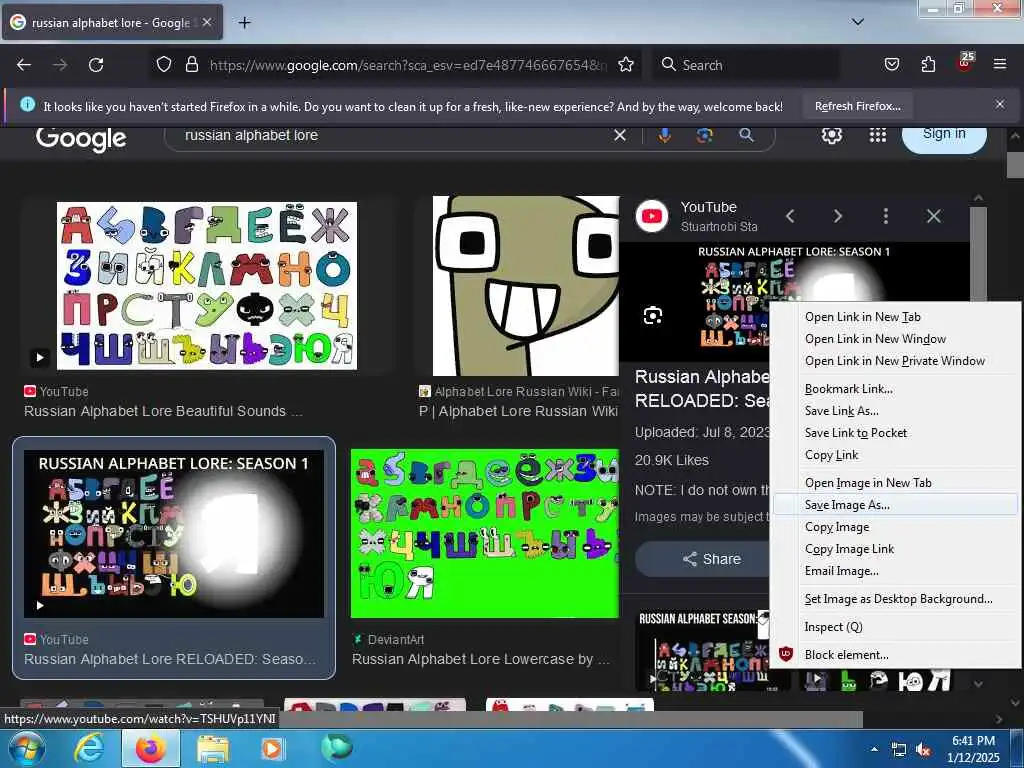Screen dimensions: 1024x768
Task: Start a Google voice search
Action: click(665, 135)
